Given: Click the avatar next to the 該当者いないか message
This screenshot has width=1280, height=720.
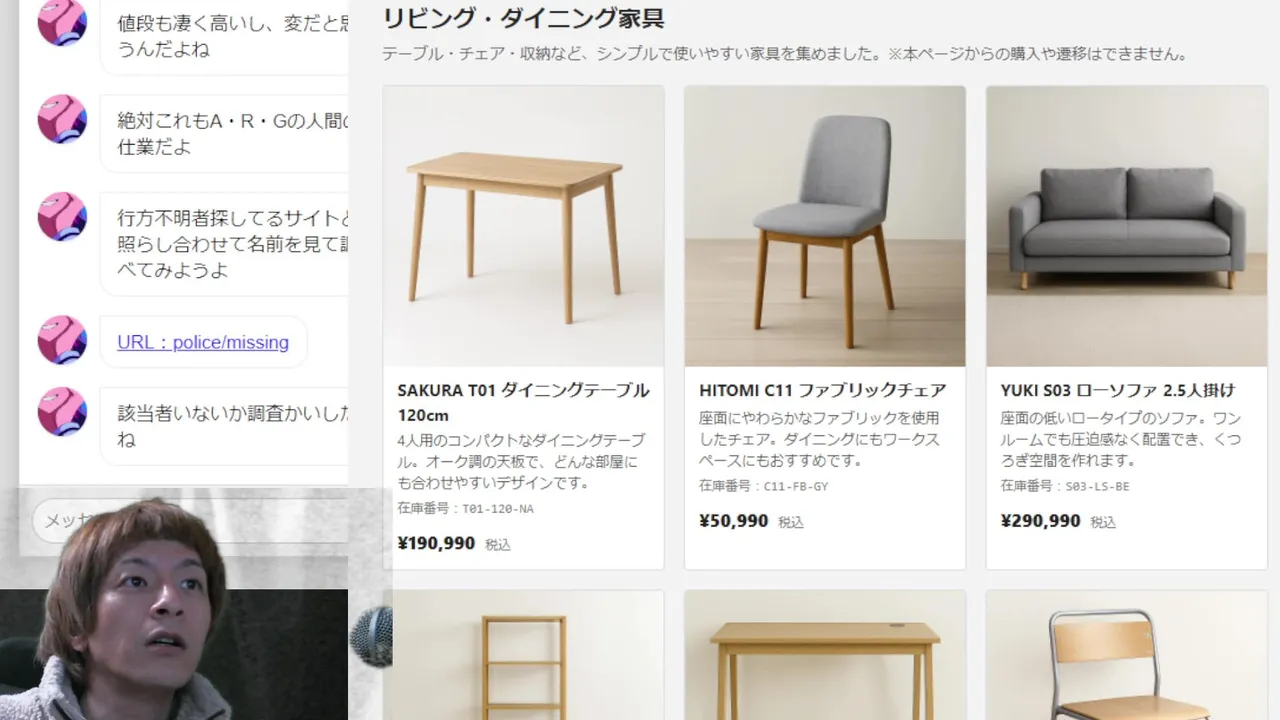Looking at the screenshot, I should tap(62, 411).
